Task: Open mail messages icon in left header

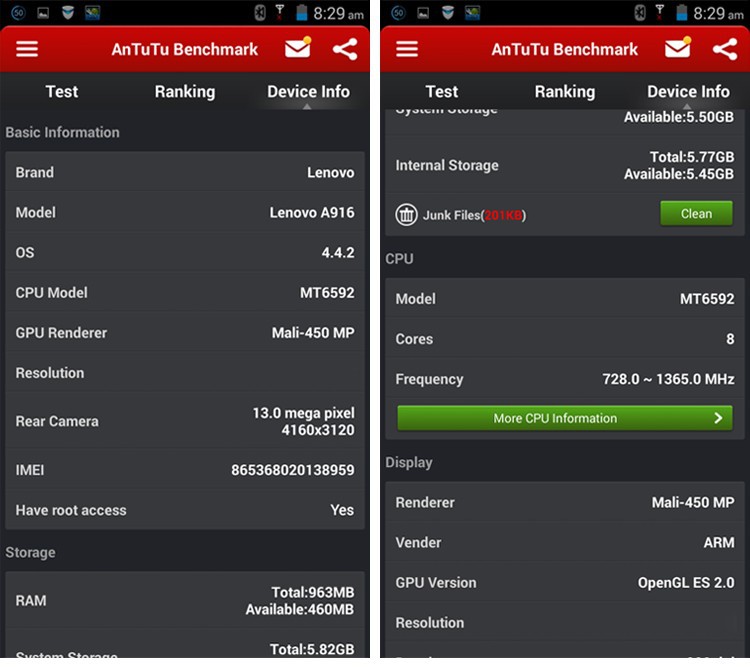Action: pos(298,47)
